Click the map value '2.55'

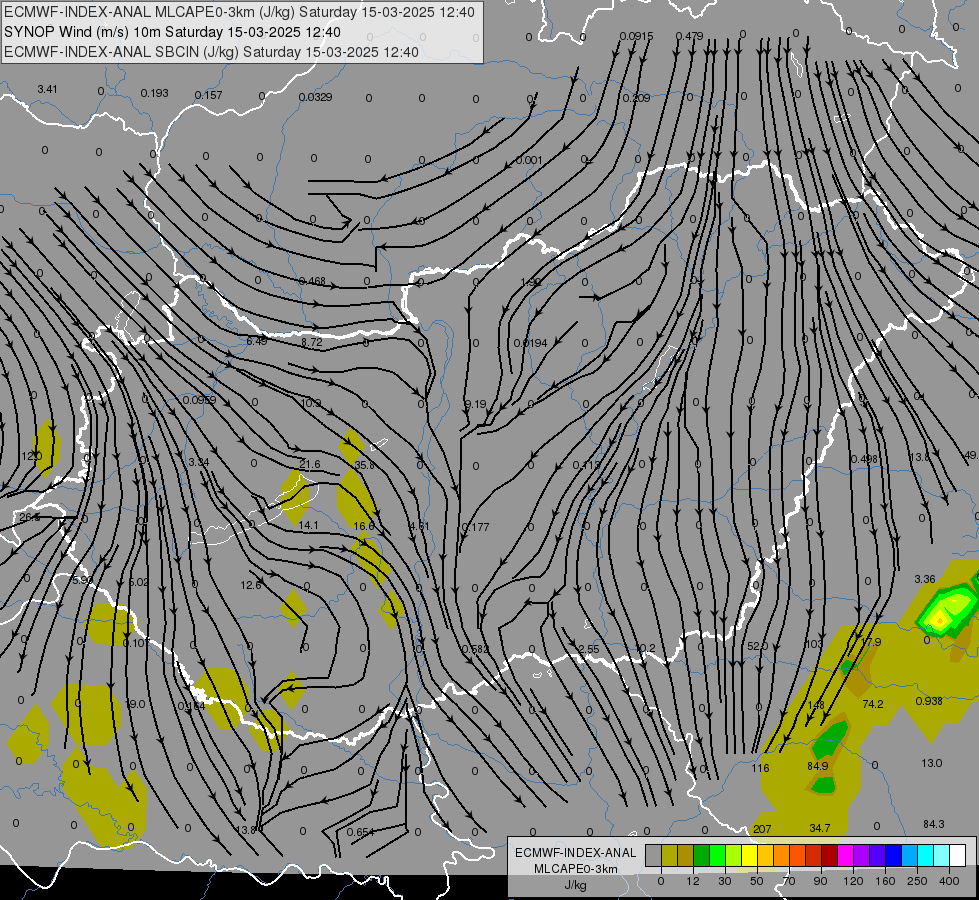589,649
